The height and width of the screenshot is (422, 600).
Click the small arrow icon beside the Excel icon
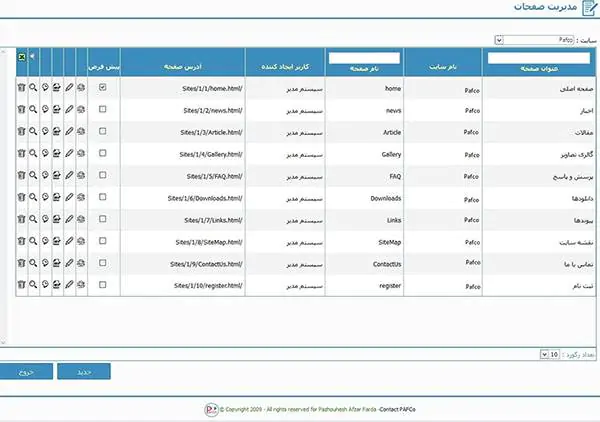(33, 57)
